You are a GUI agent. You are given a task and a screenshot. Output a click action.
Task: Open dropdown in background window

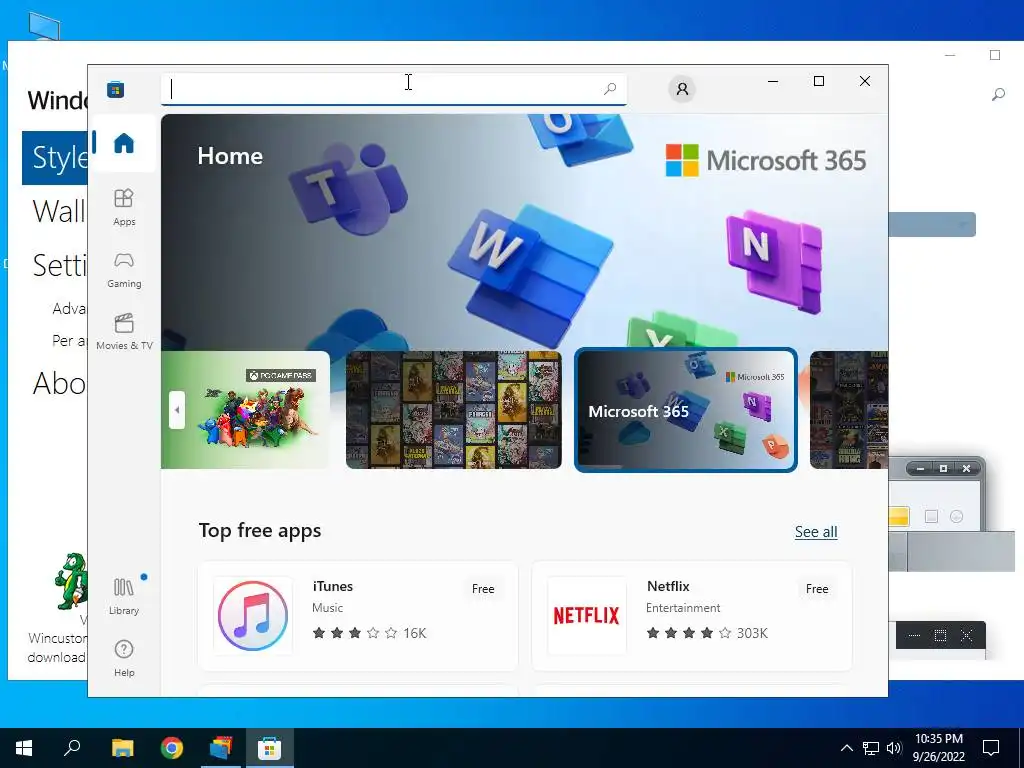click(x=933, y=225)
